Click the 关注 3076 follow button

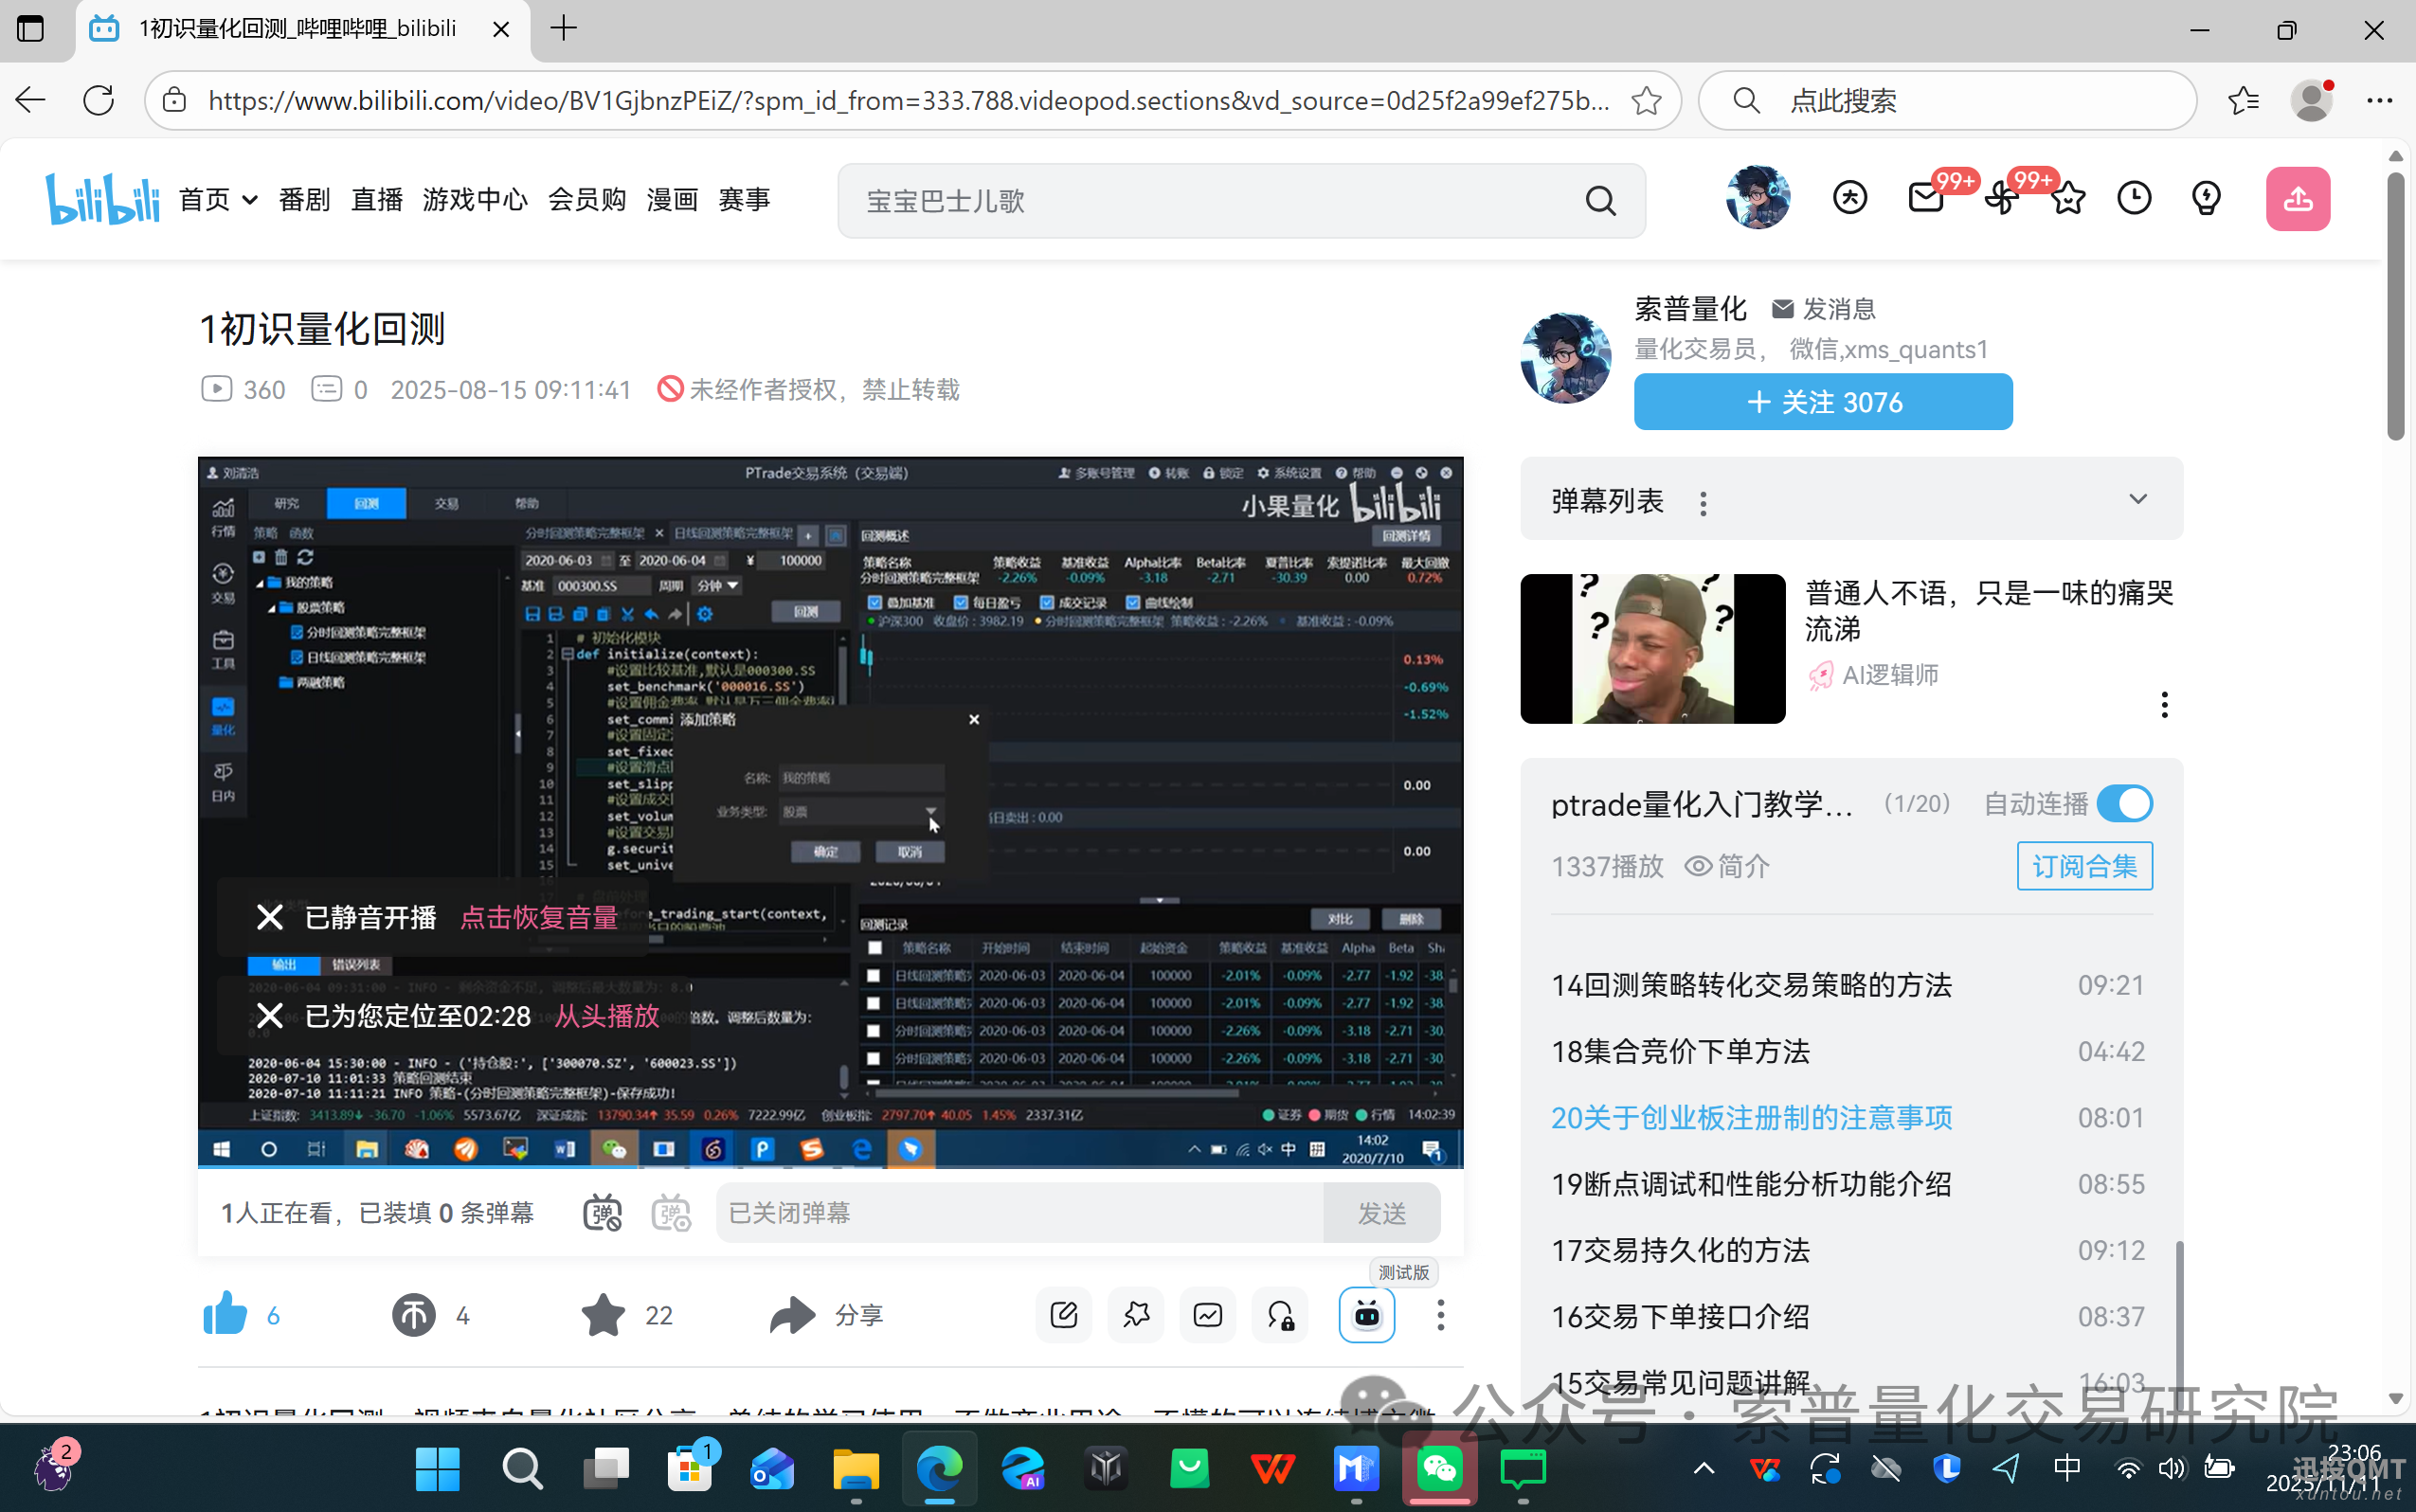point(1822,401)
